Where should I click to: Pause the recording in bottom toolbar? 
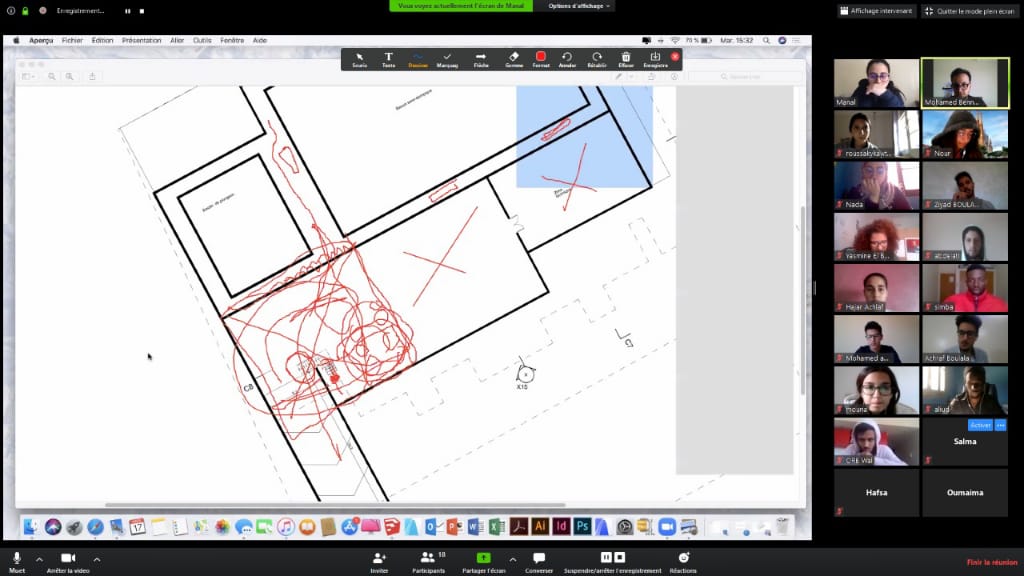coord(605,557)
